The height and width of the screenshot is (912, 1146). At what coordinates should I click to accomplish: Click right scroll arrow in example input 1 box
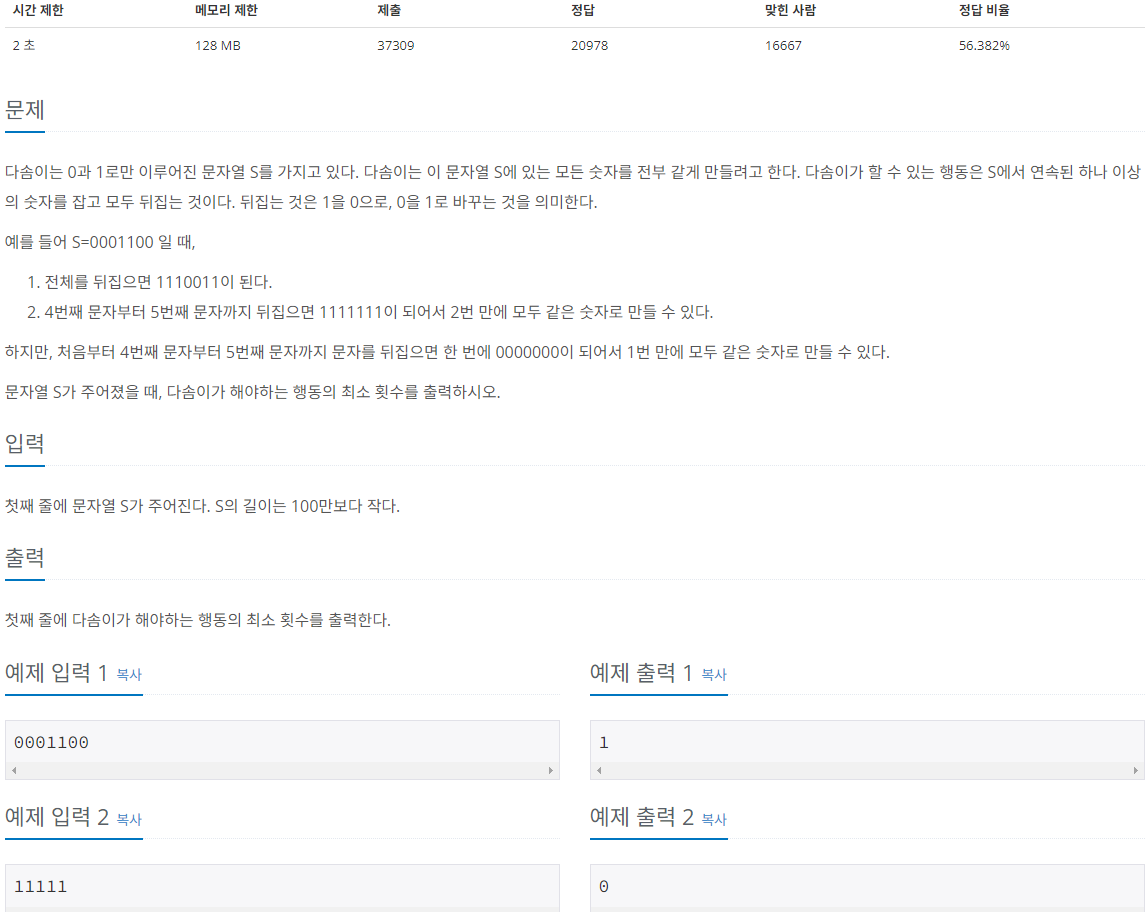point(550,770)
